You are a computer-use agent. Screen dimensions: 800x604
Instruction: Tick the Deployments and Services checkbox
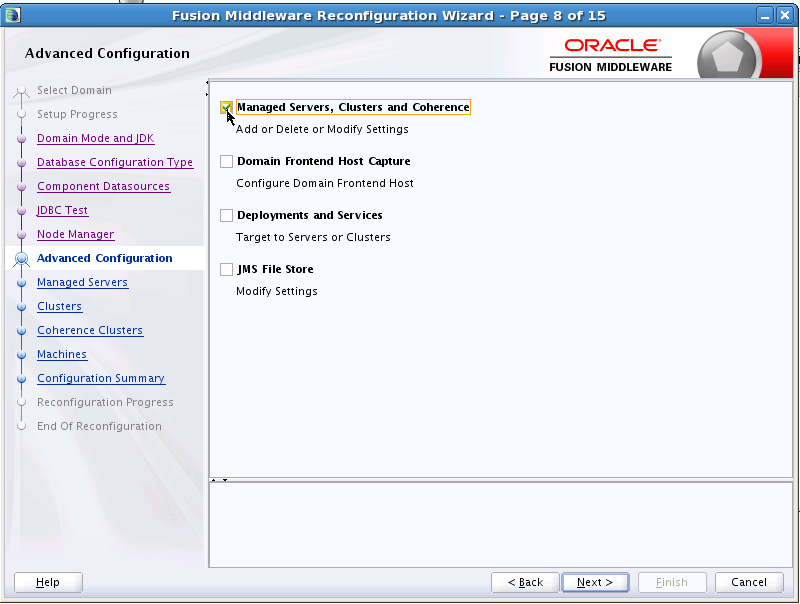pos(226,215)
